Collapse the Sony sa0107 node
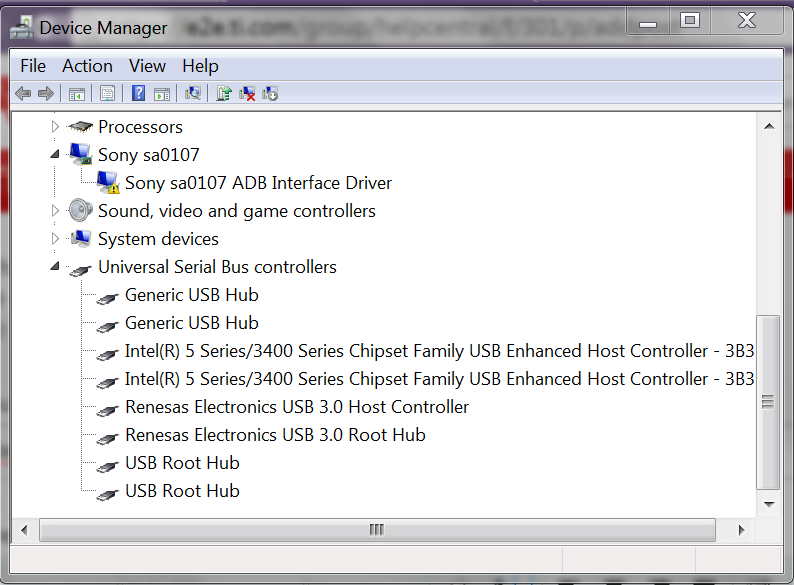The width and height of the screenshot is (794, 585). [55, 154]
